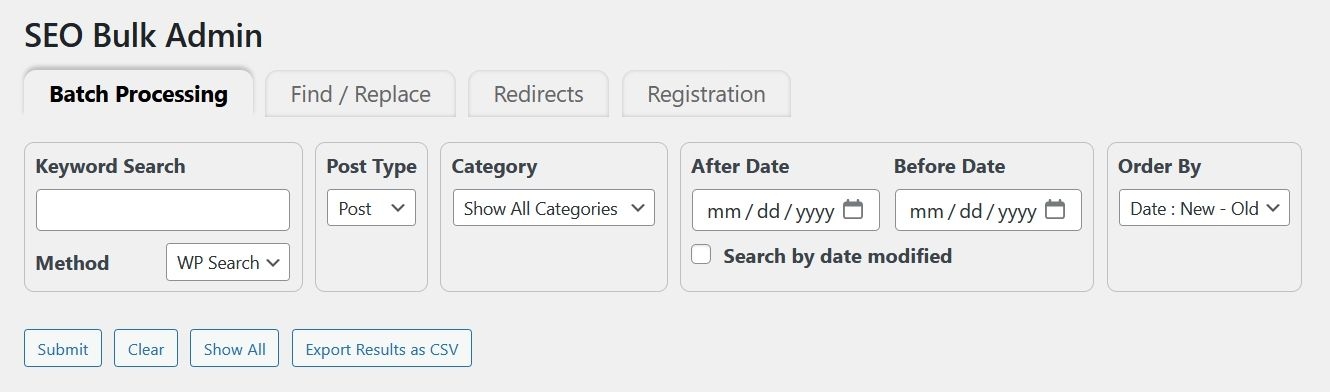Screen dimensions: 1330x392
Task: Select the day segment in After Date
Action: (768, 211)
